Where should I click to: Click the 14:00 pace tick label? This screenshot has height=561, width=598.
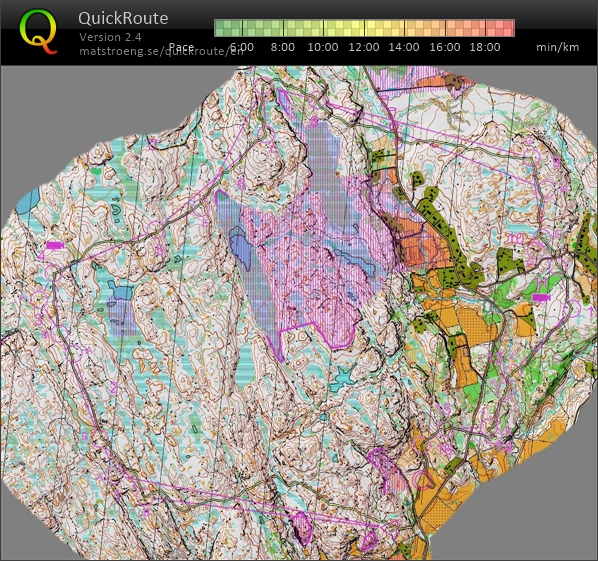(404, 47)
